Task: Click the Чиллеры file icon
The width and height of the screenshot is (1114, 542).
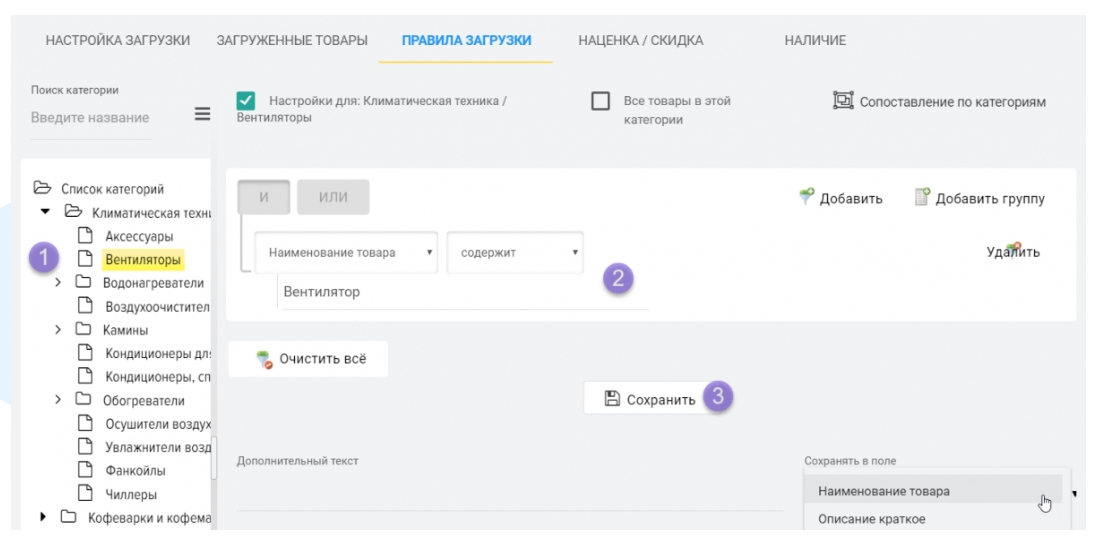Action: click(85, 493)
